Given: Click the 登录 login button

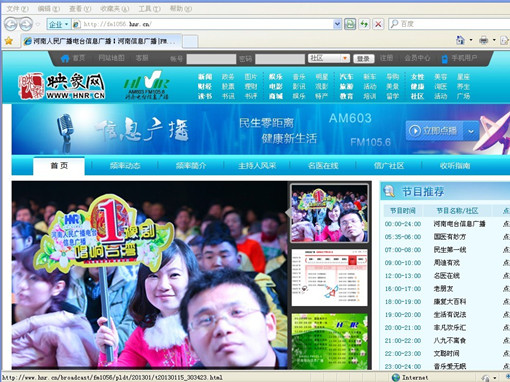Looking at the screenshot, I should [x=363, y=59].
